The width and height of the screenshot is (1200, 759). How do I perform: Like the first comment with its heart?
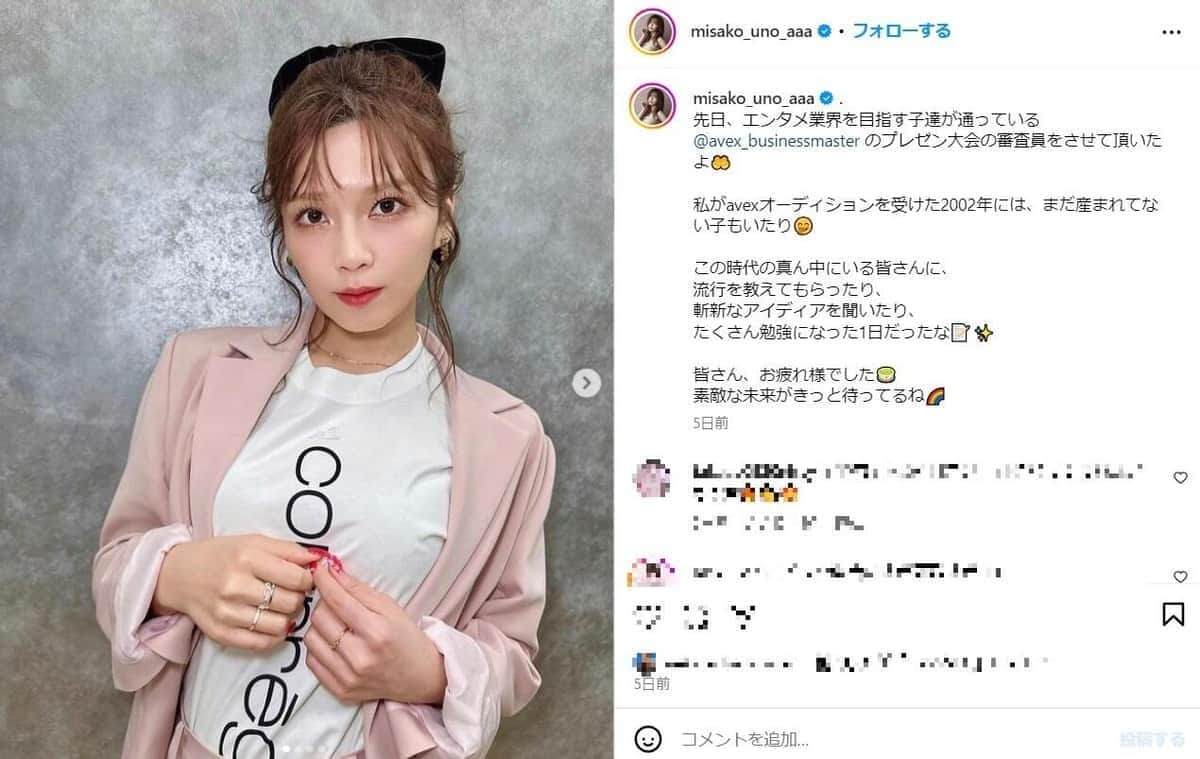pos(1180,478)
